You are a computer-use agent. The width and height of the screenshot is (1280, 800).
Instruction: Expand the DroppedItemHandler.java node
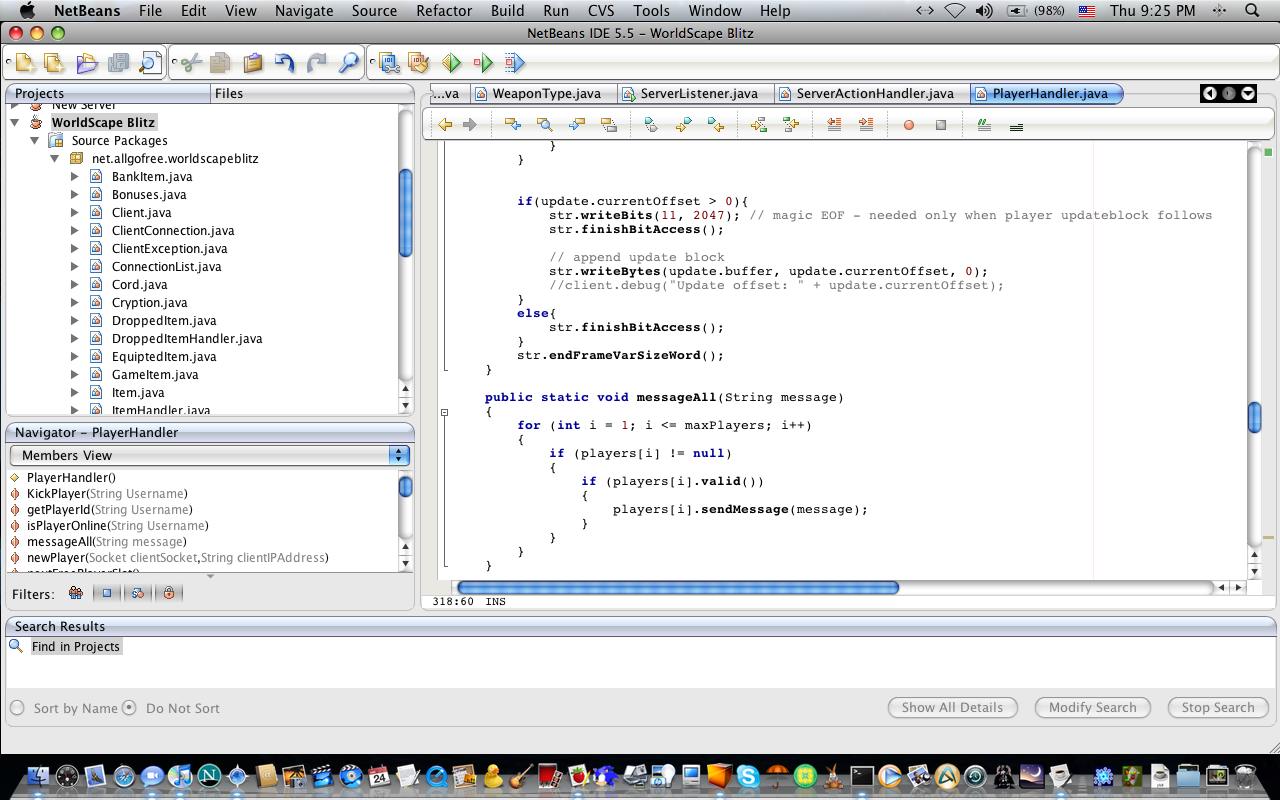point(75,338)
